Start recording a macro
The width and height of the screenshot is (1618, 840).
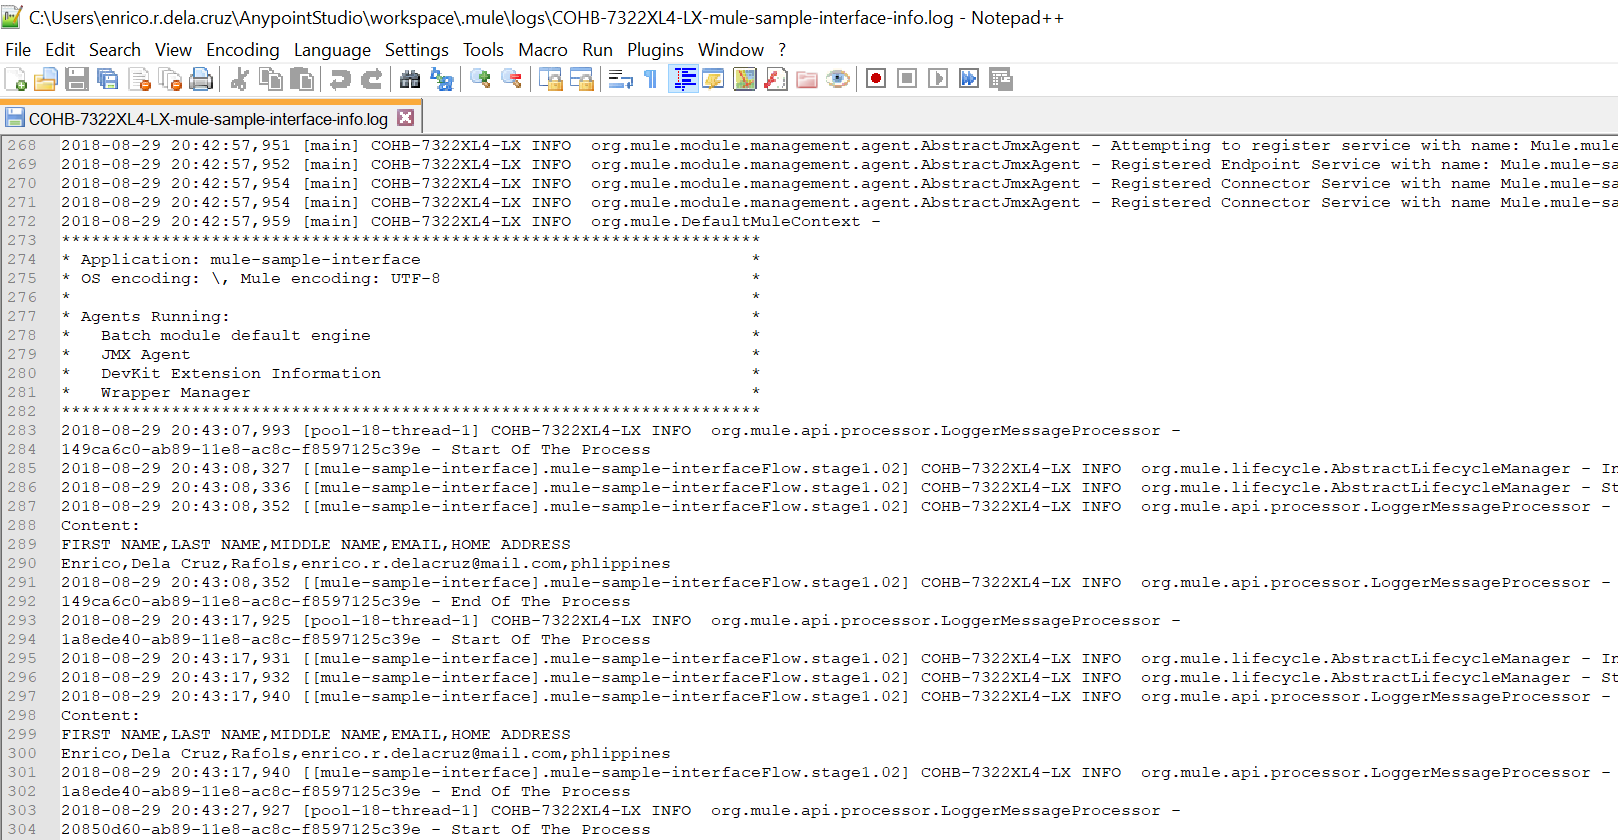(876, 79)
